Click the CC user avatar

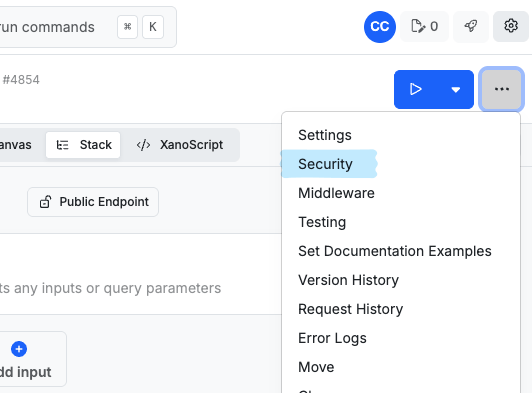click(380, 27)
